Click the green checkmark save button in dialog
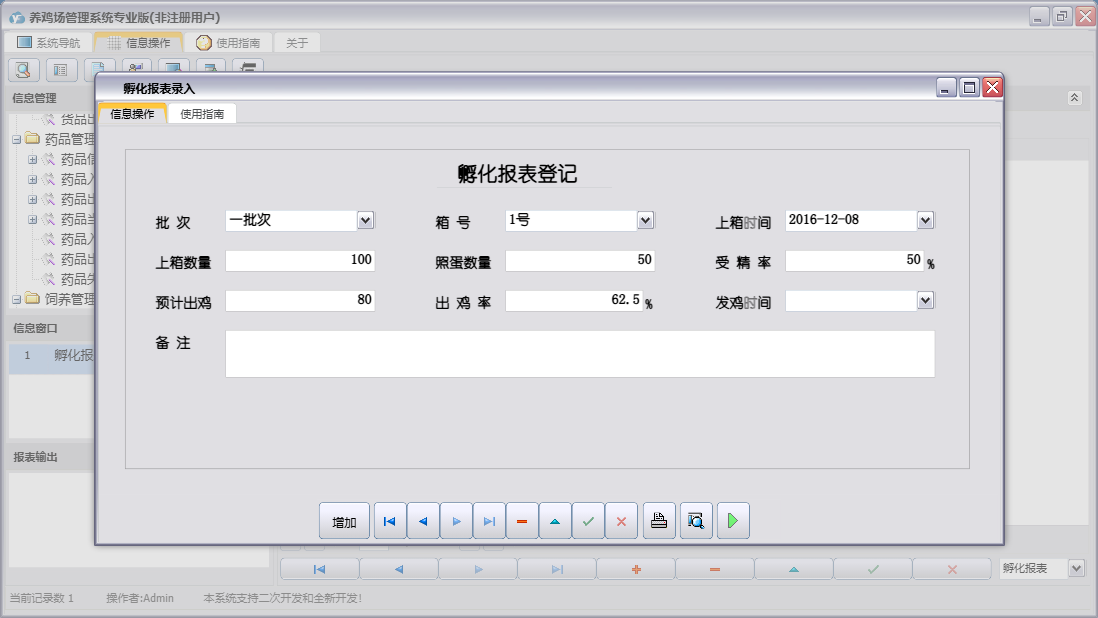Viewport: 1098px width, 618px height. [x=588, y=521]
